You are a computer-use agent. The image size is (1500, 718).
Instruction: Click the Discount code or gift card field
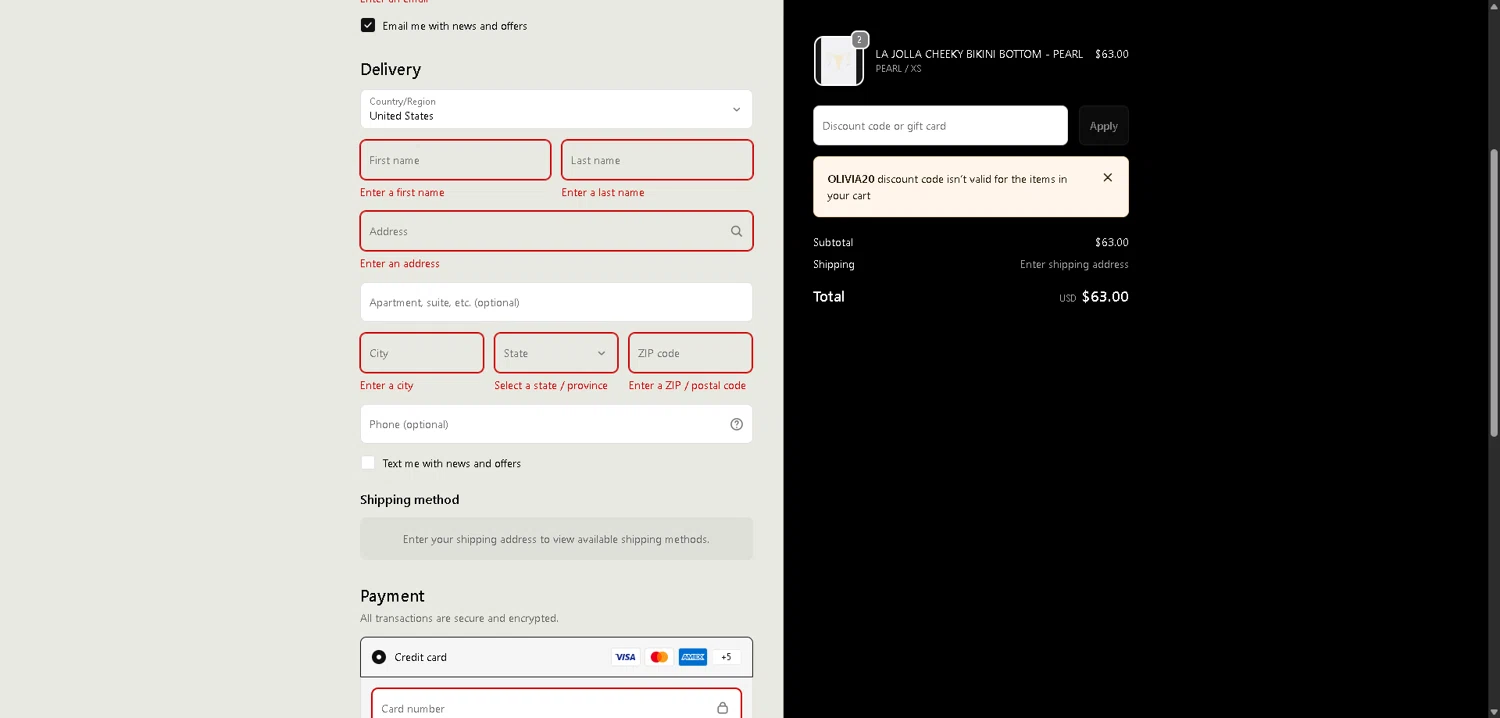[940, 126]
